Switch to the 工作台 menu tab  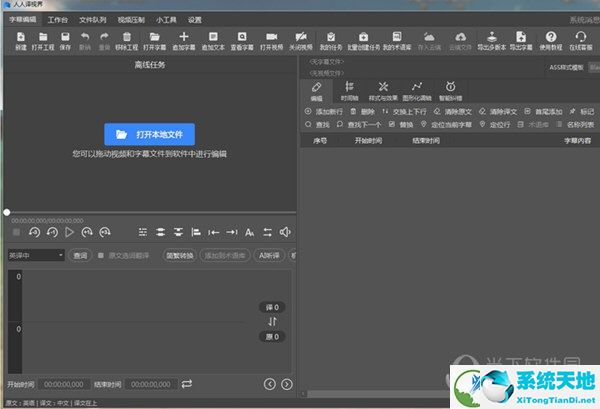[x=57, y=20]
